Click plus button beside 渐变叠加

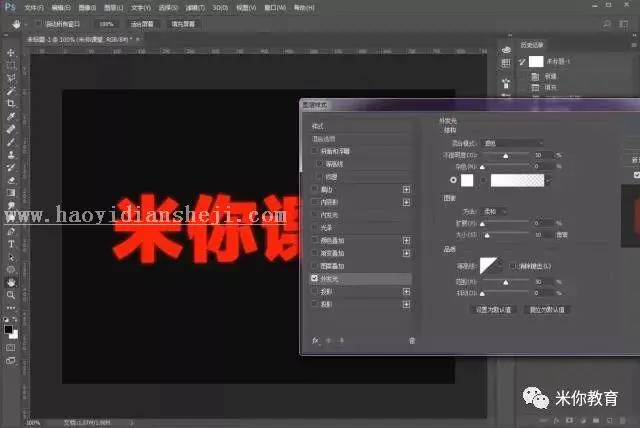tap(406, 253)
